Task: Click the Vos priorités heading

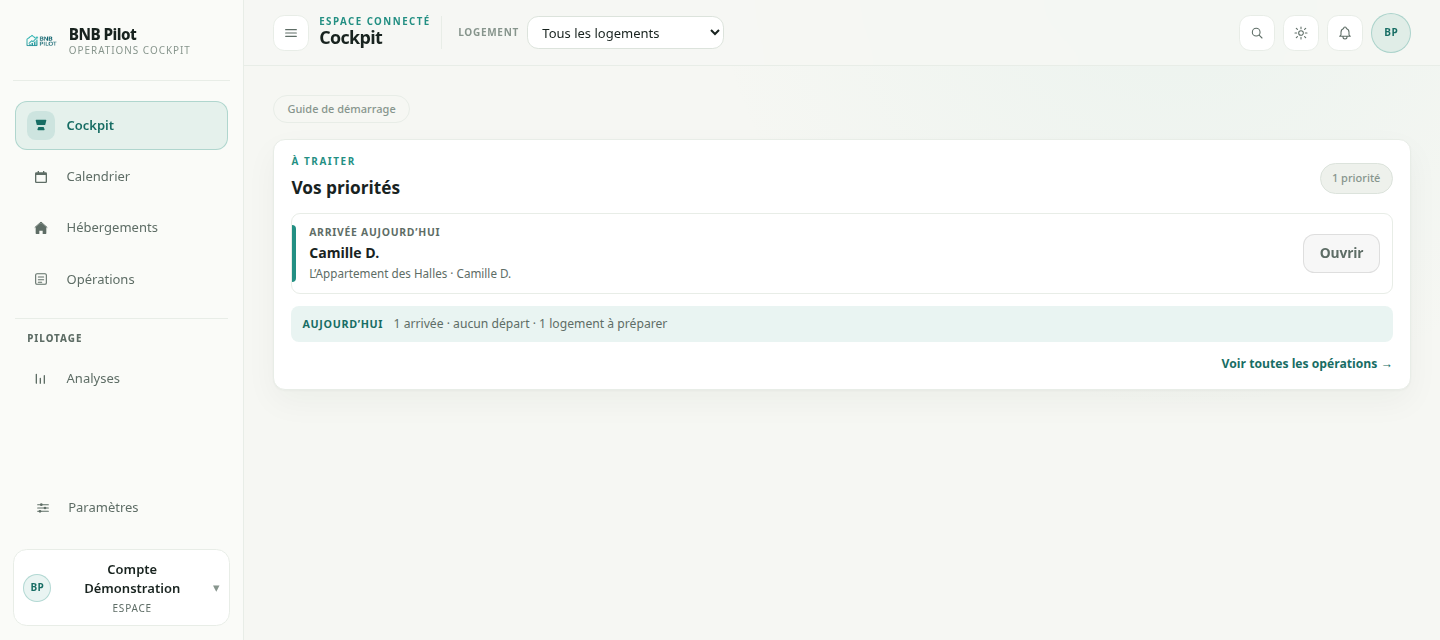Action: tap(346, 188)
